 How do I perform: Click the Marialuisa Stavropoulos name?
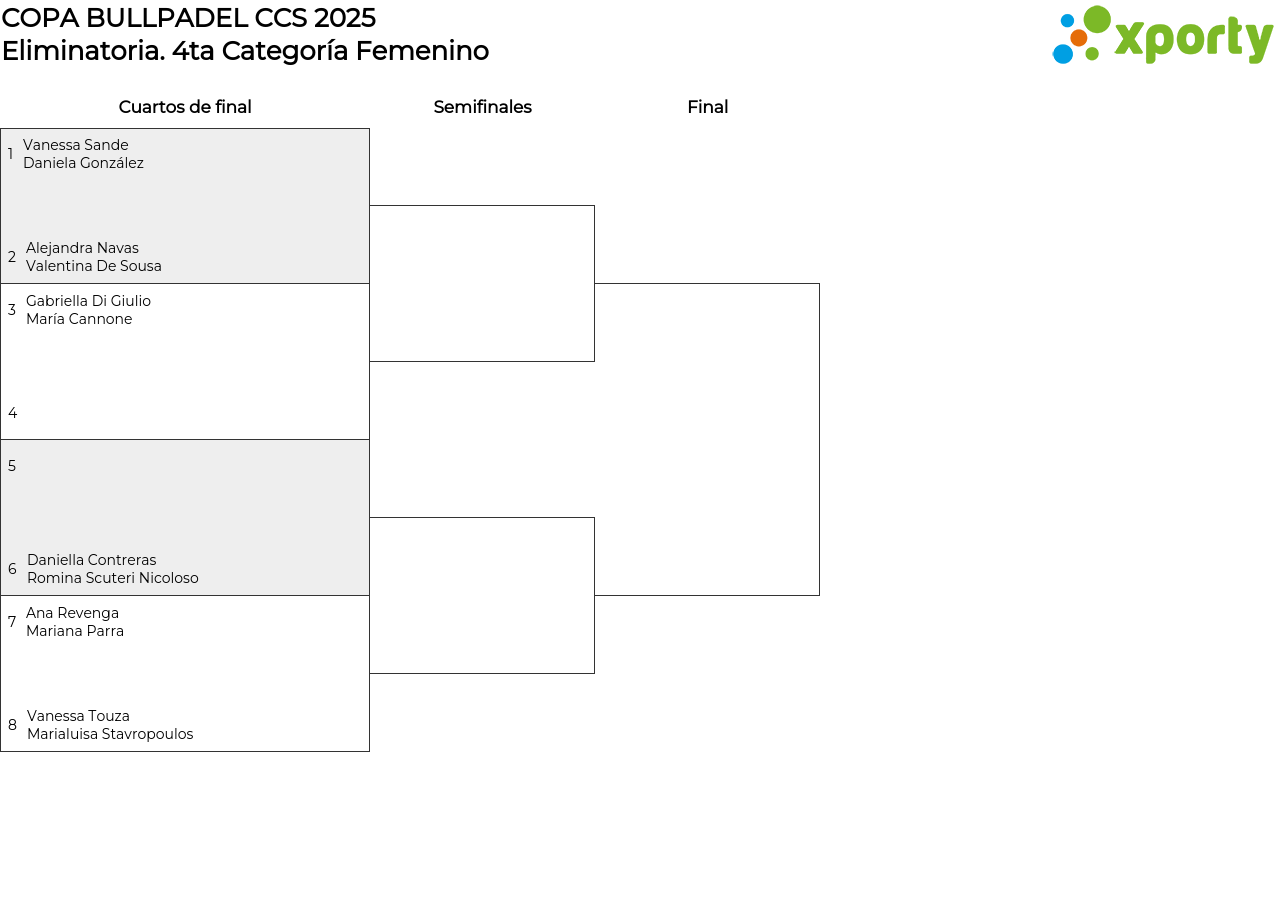(110, 735)
